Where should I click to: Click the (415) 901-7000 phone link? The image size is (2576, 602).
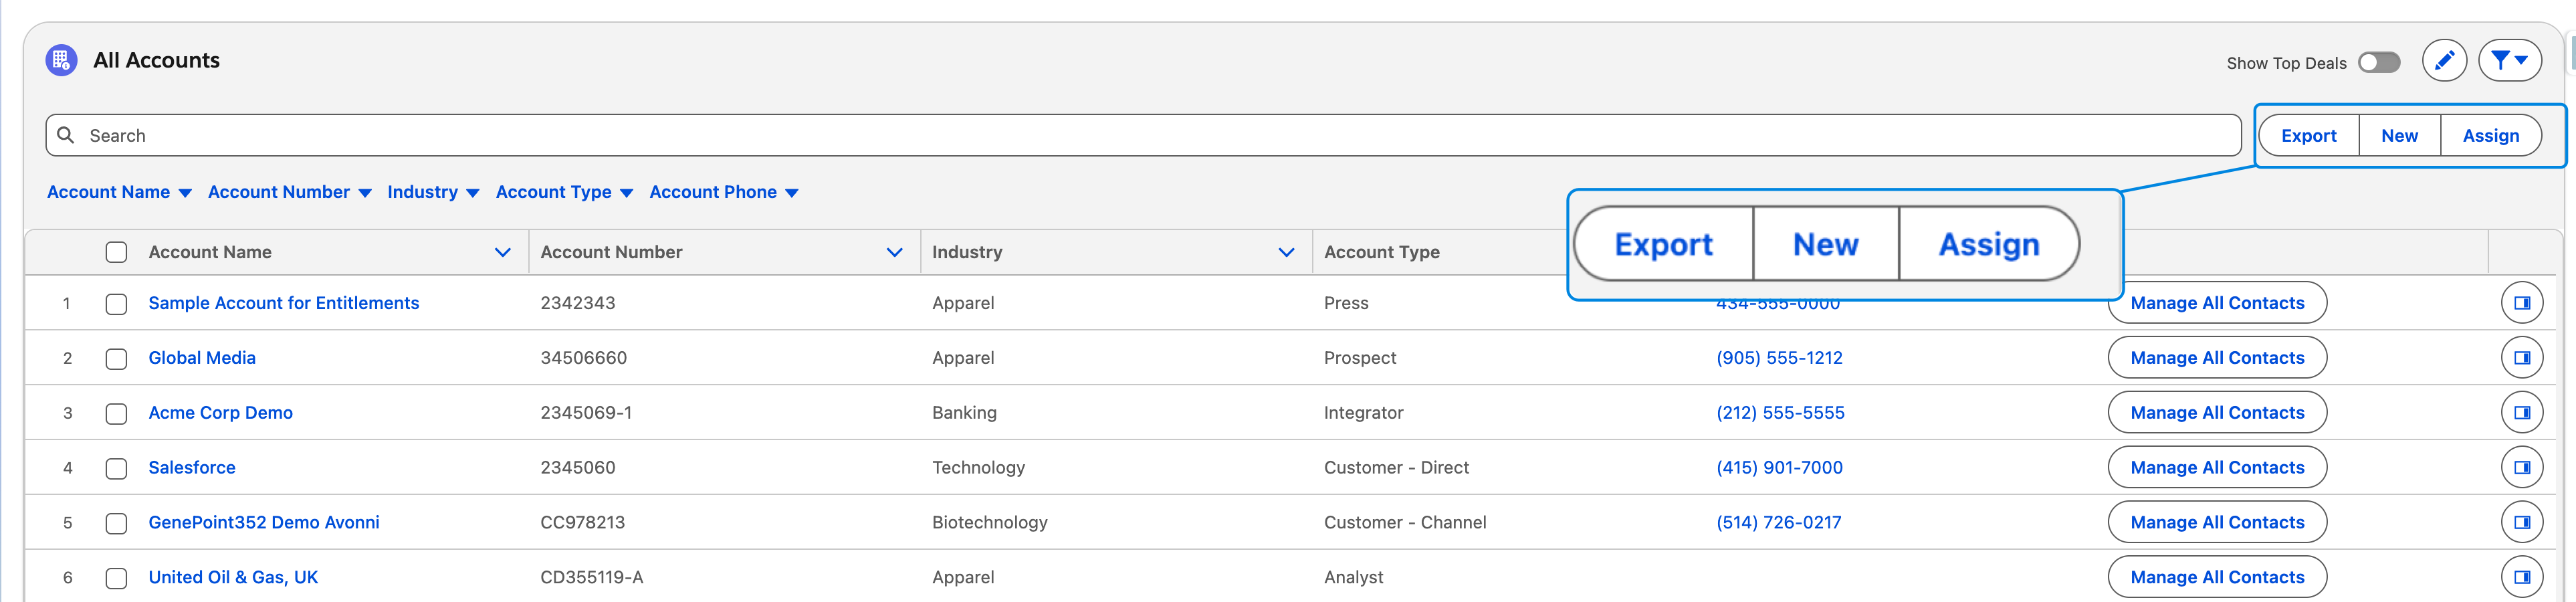[x=1779, y=468]
